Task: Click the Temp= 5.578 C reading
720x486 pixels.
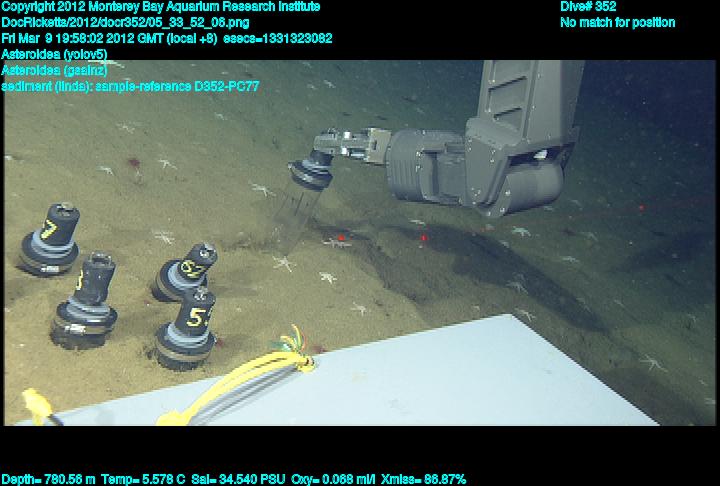Action: point(143,480)
